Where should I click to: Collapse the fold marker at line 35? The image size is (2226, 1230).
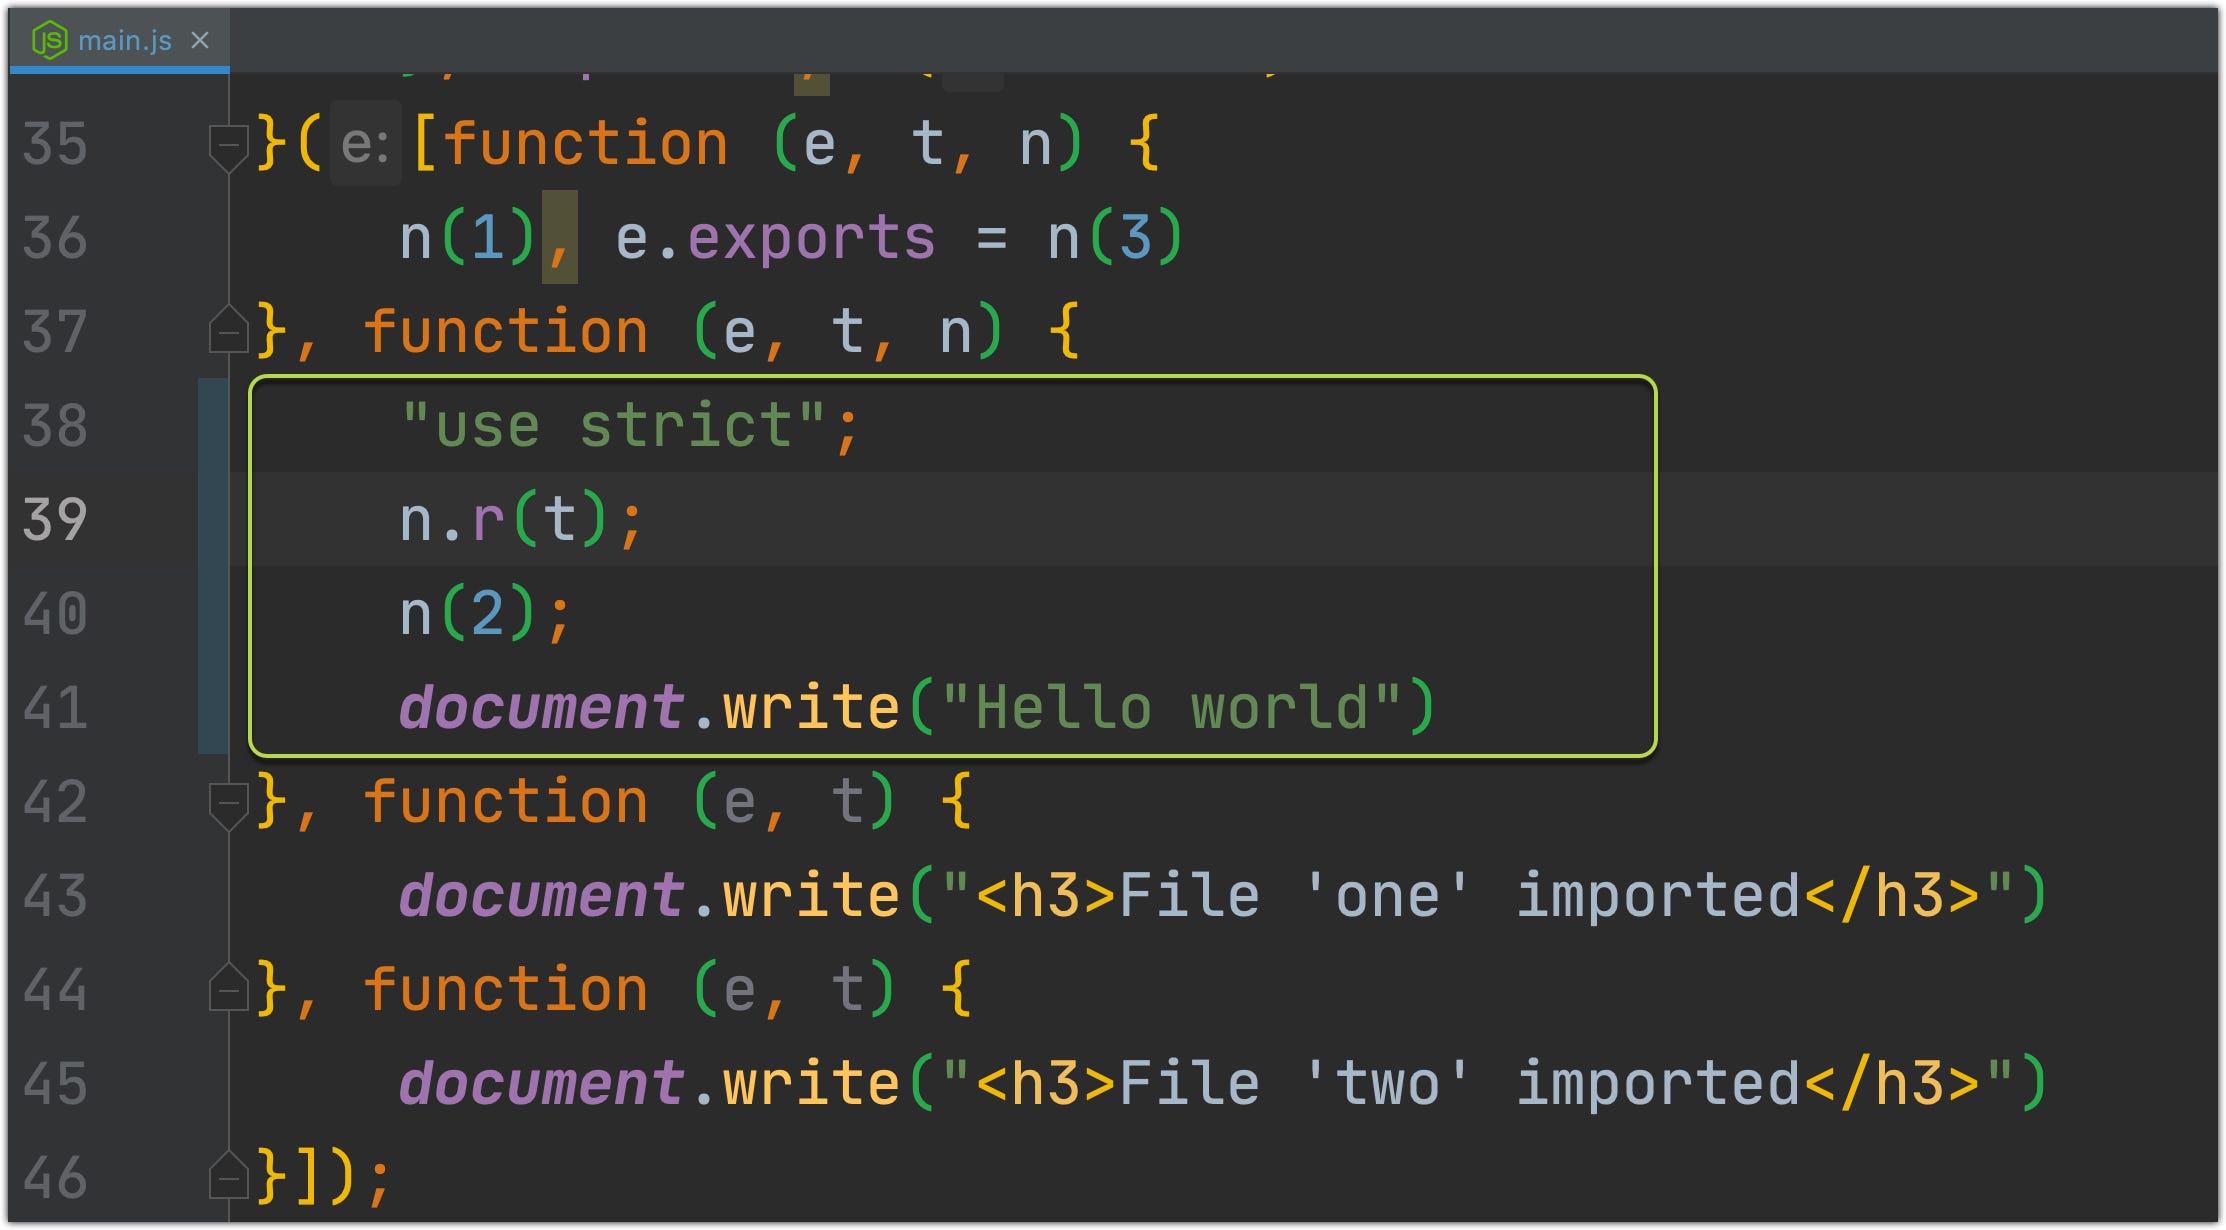[x=228, y=145]
